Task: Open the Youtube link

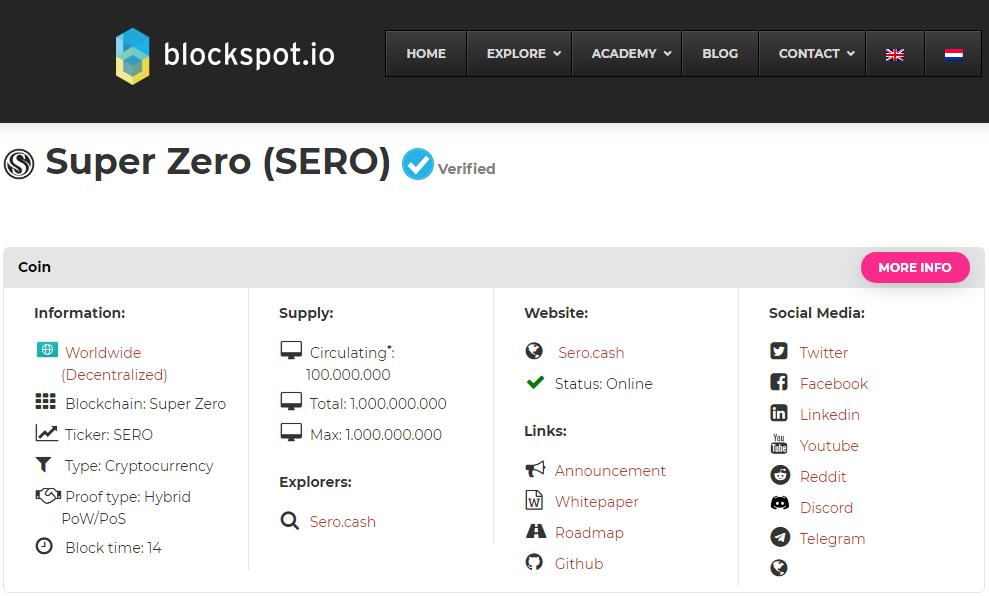Action: tap(829, 445)
